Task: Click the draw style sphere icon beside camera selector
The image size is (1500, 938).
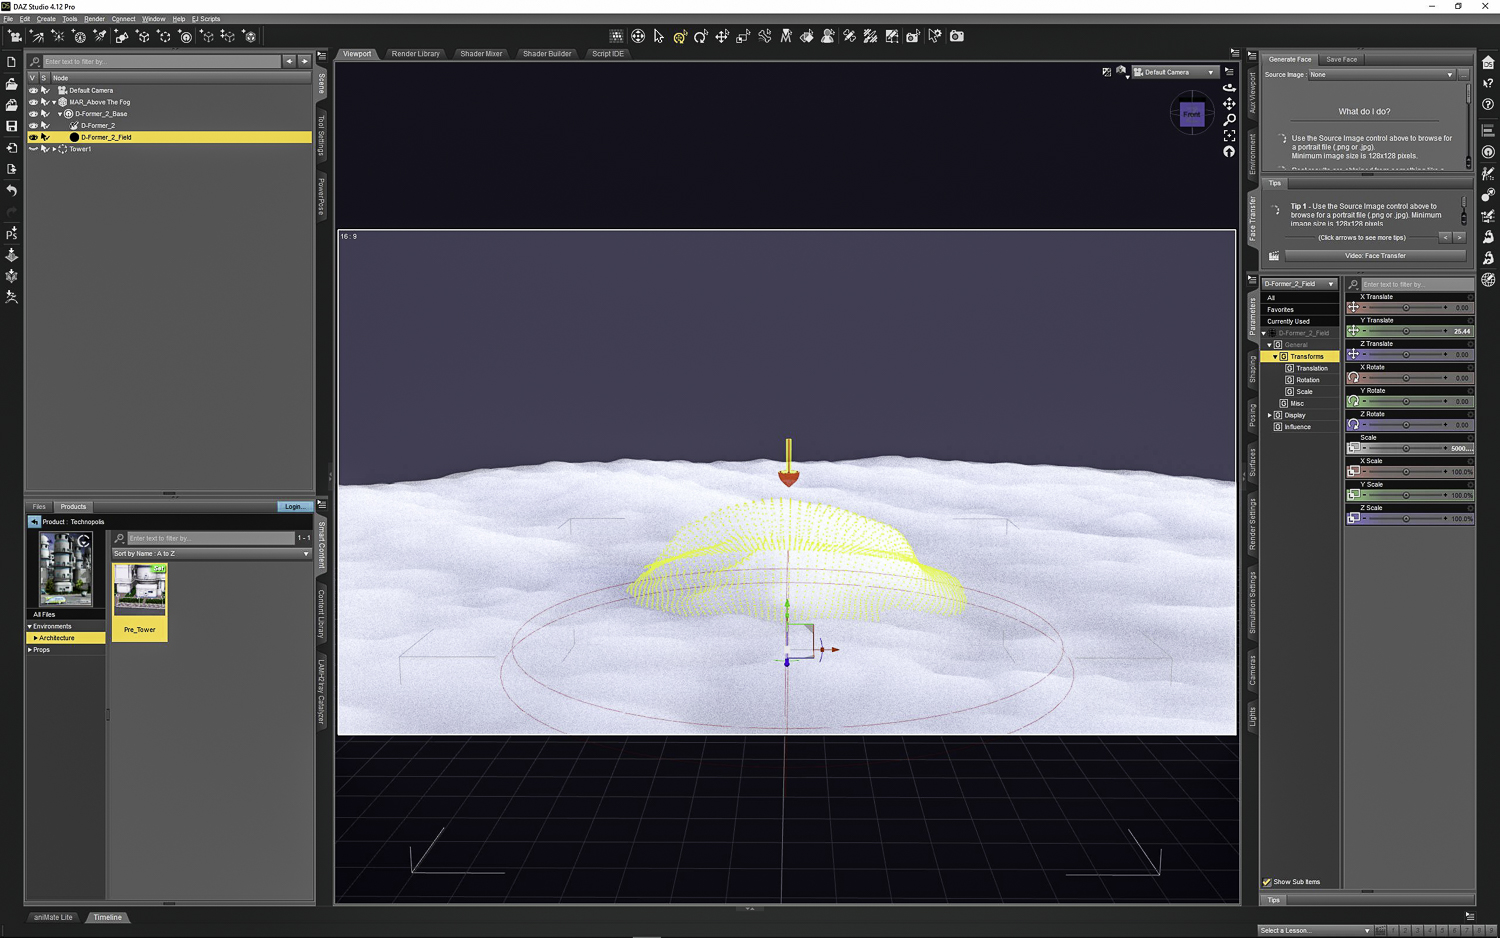Action: [x=1122, y=72]
